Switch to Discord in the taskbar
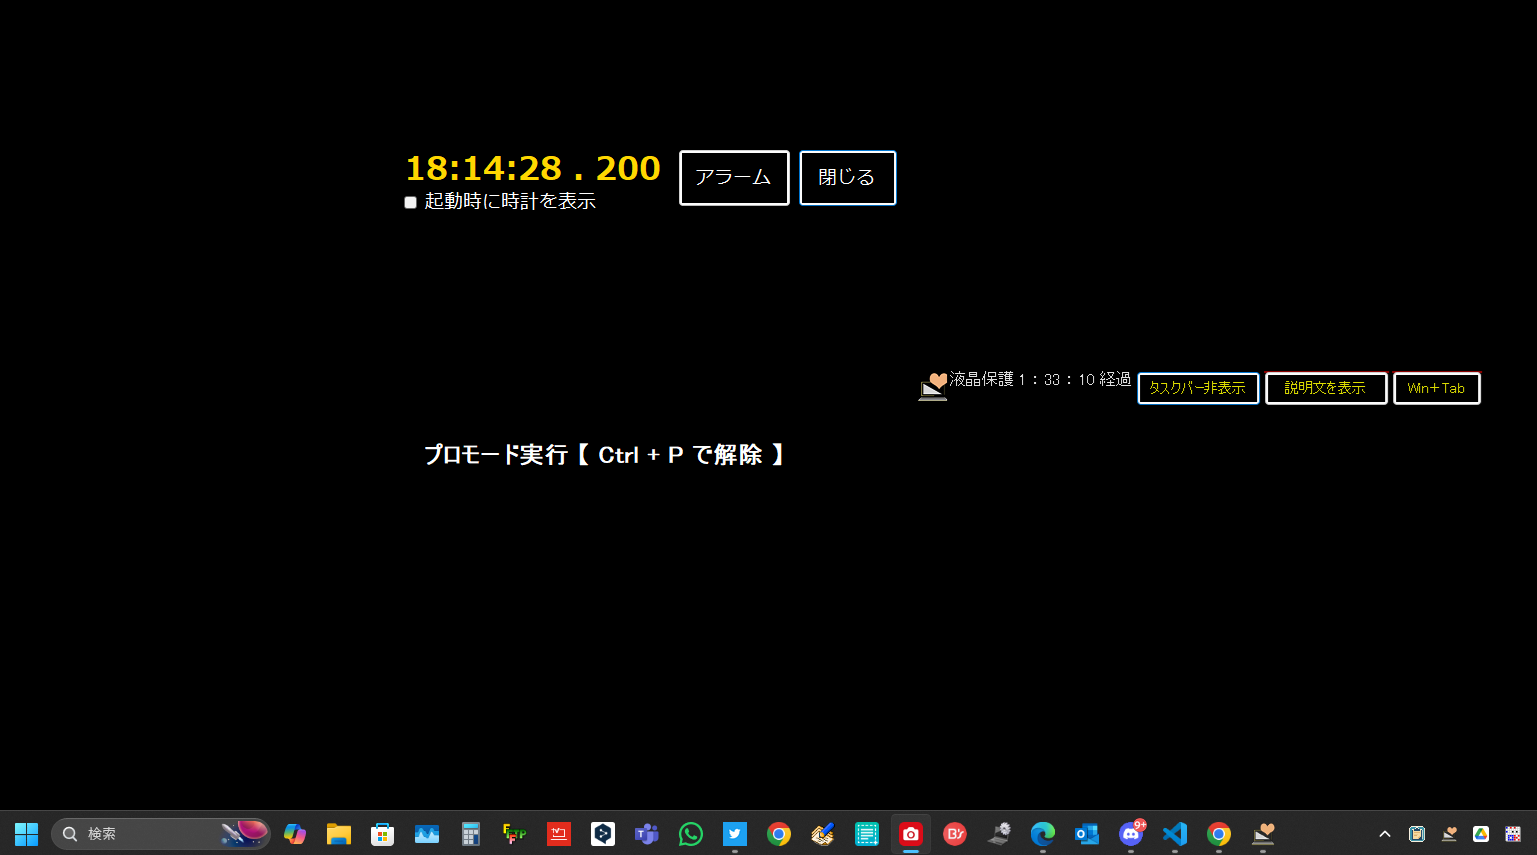The width and height of the screenshot is (1537, 855). point(1131,834)
